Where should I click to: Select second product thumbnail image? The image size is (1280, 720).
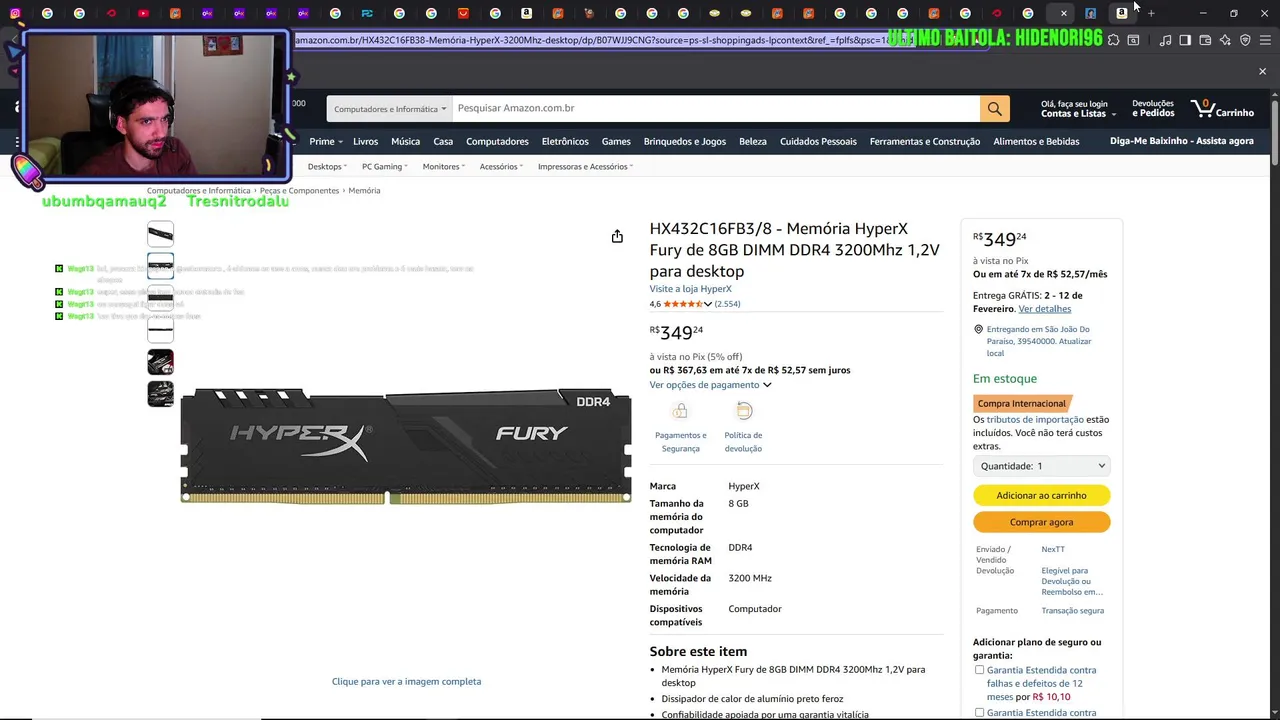[x=160, y=266]
